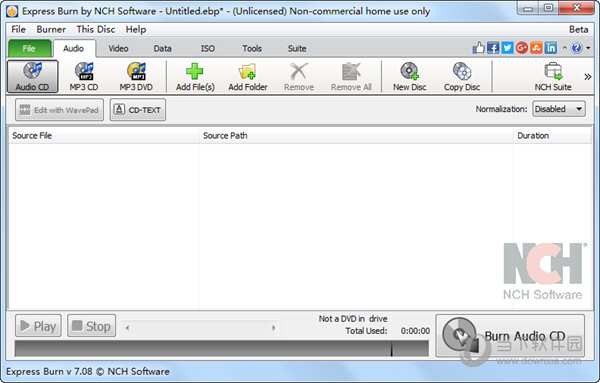Share on Twitter icon
600x383 pixels.
pyautogui.click(x=507, y=48)
